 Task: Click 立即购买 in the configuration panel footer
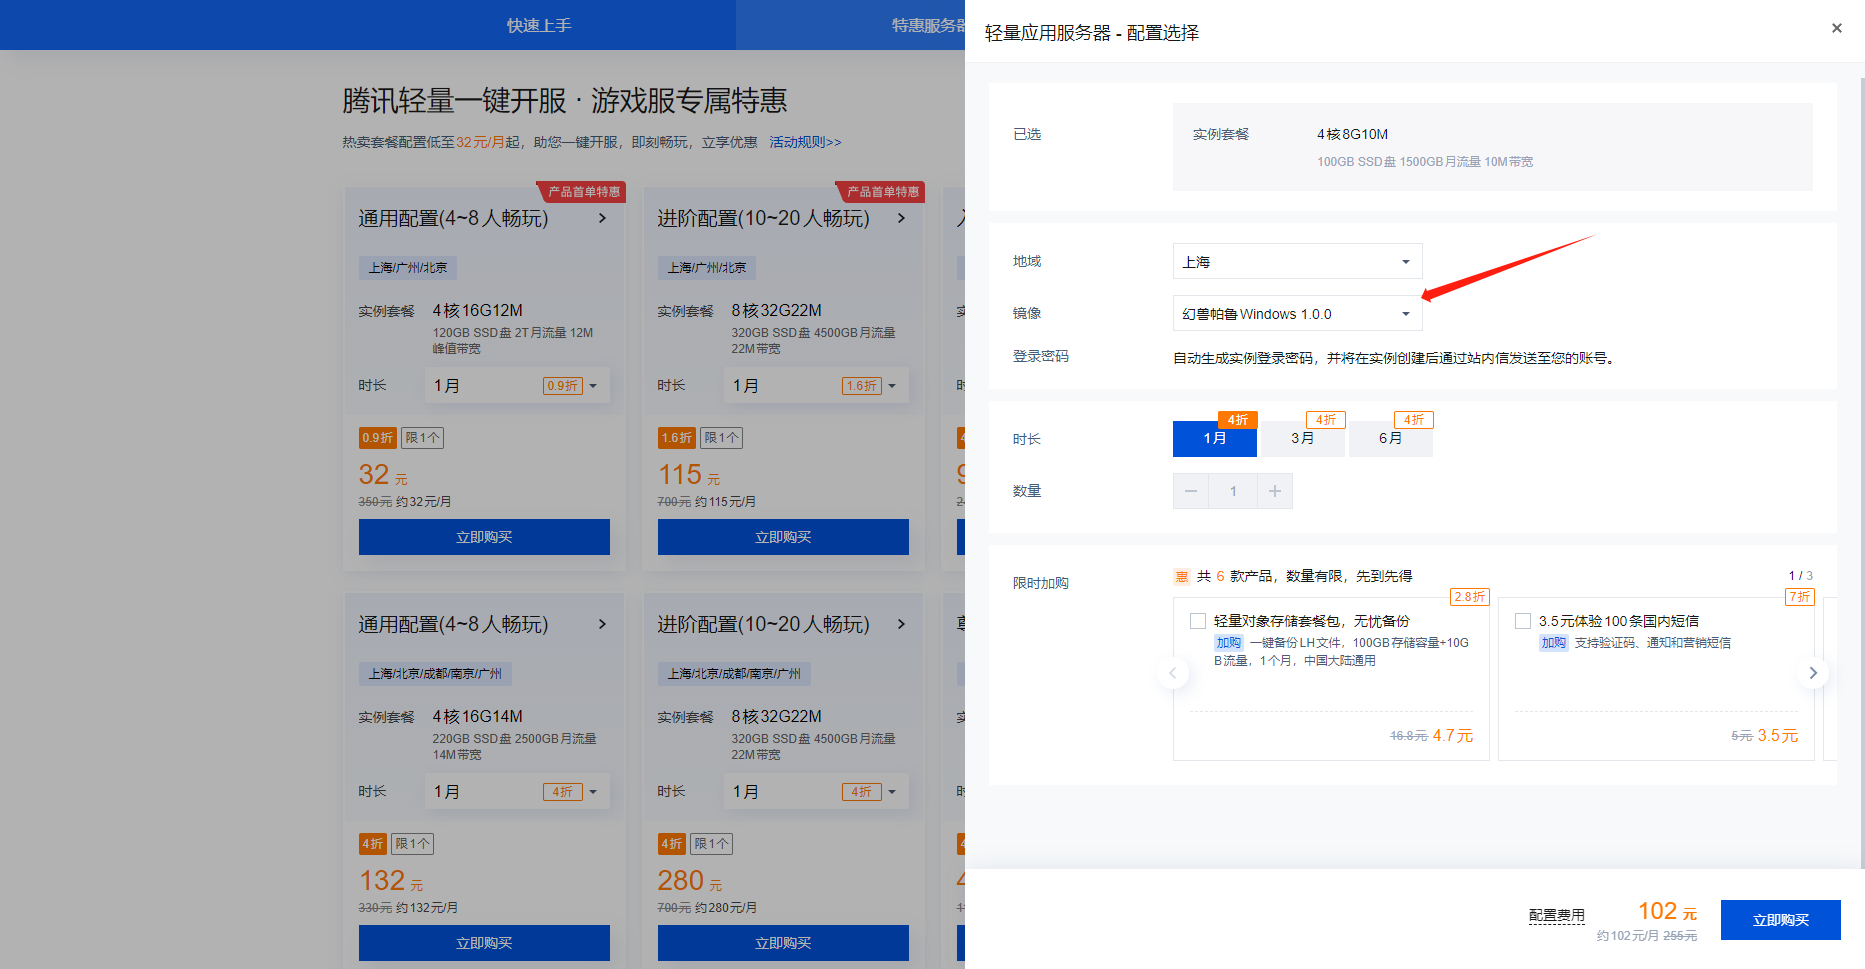pyautogui.click(x=1780, y=920)
